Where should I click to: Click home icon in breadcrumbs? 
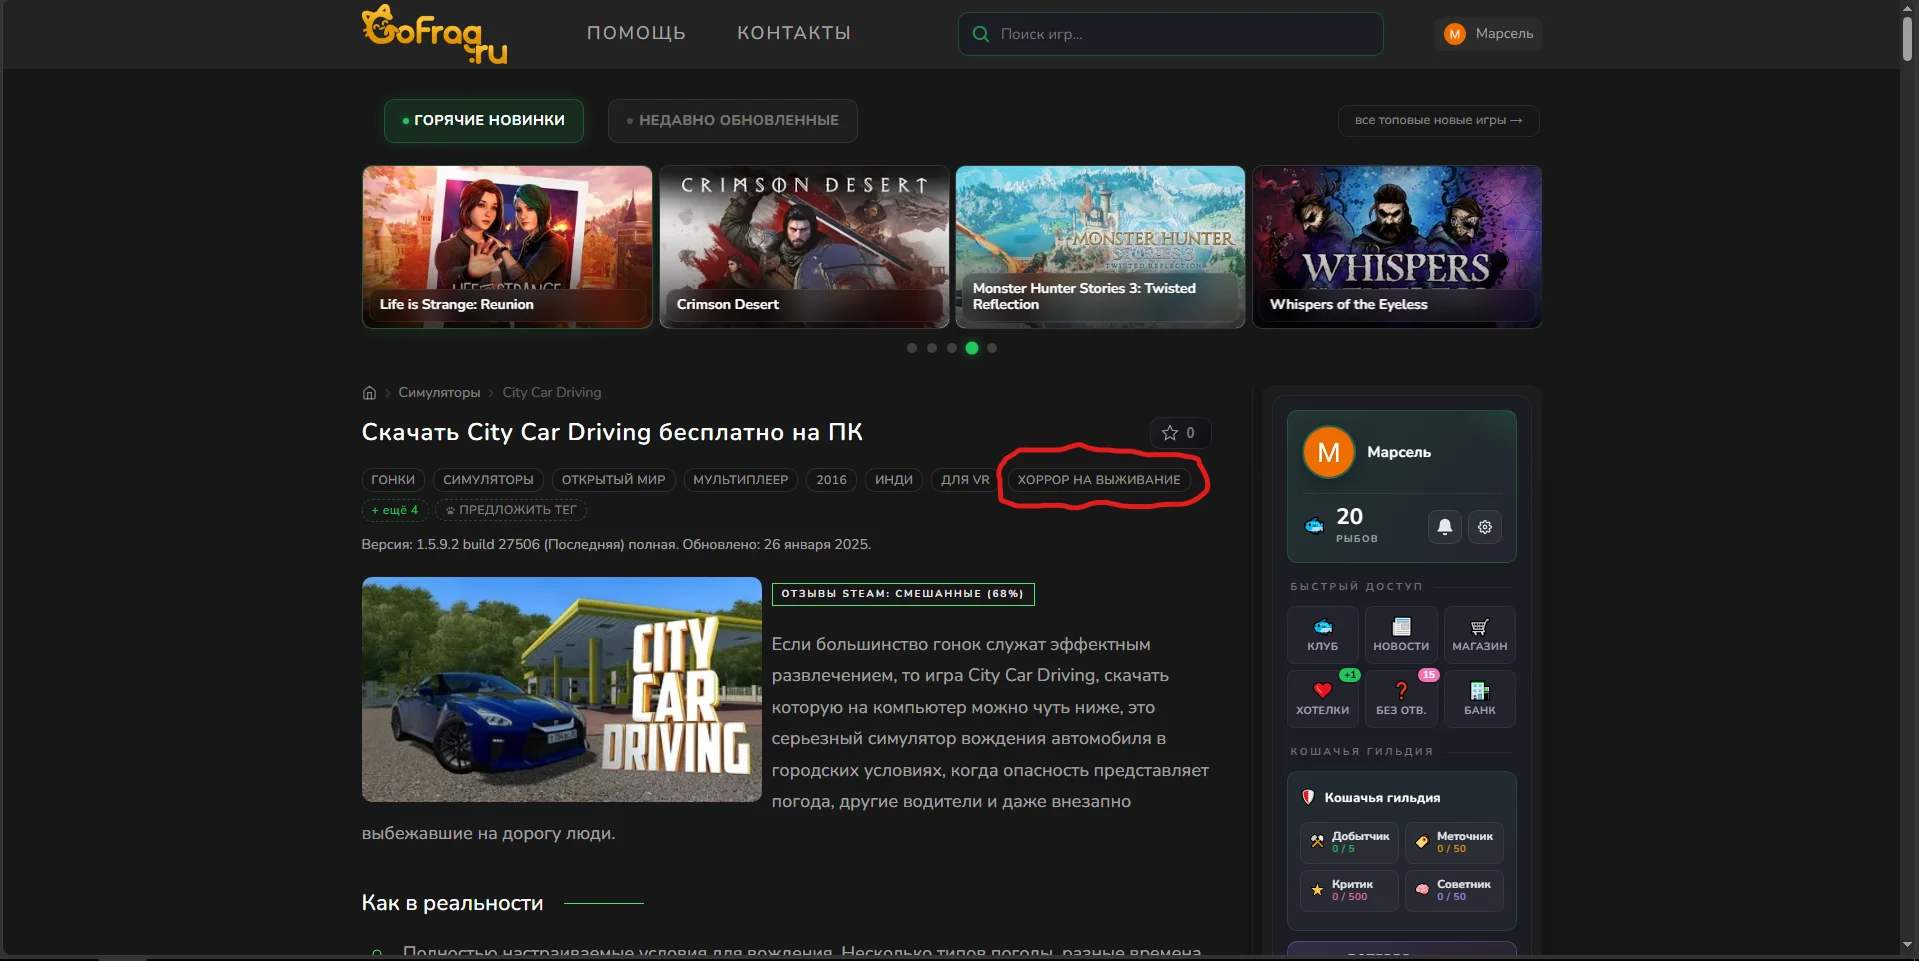tap(369, 393)
